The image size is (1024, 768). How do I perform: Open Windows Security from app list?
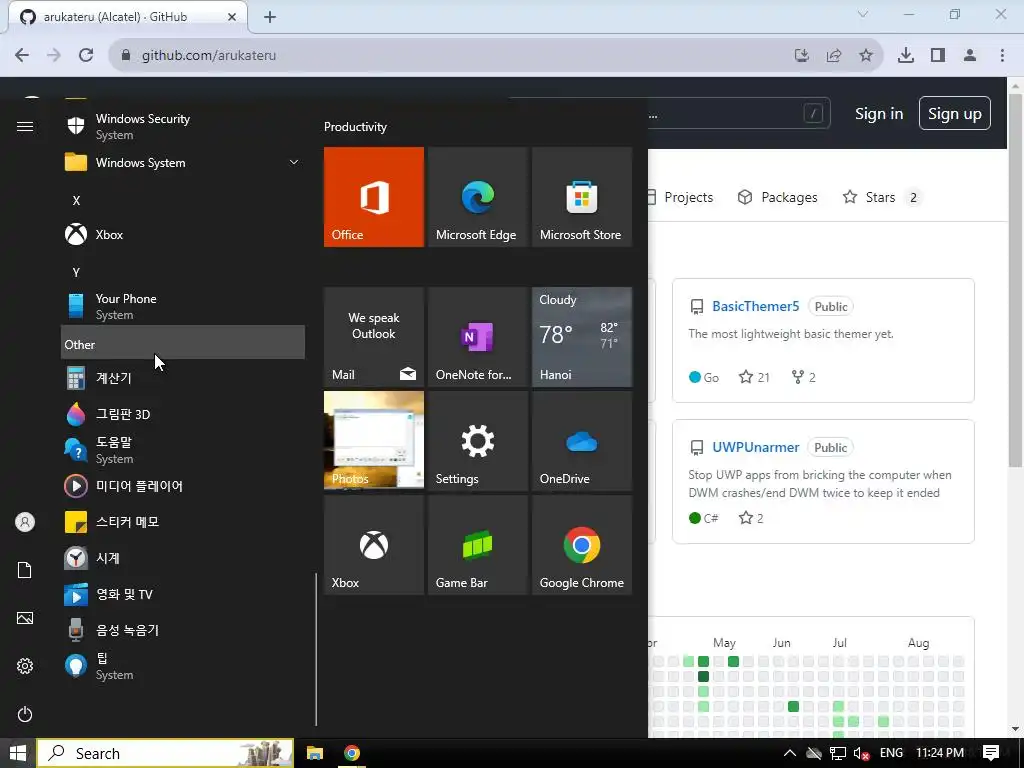(183, 126)
